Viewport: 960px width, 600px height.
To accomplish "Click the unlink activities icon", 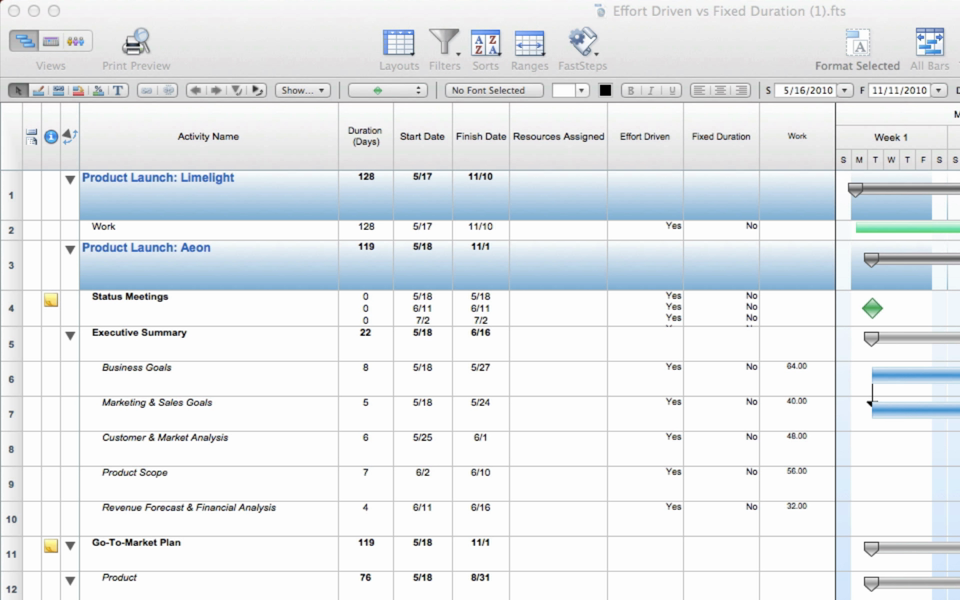I will [168, 91].
